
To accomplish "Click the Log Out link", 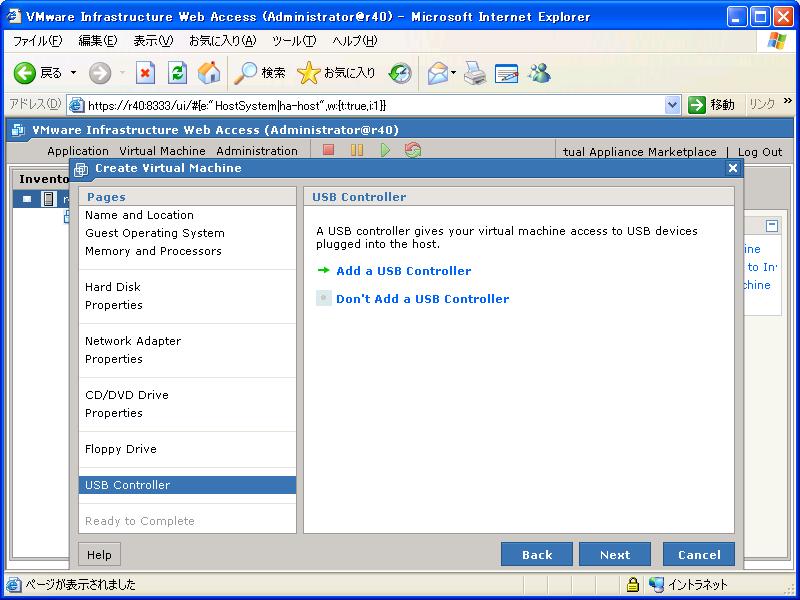I will pos(760,152).
